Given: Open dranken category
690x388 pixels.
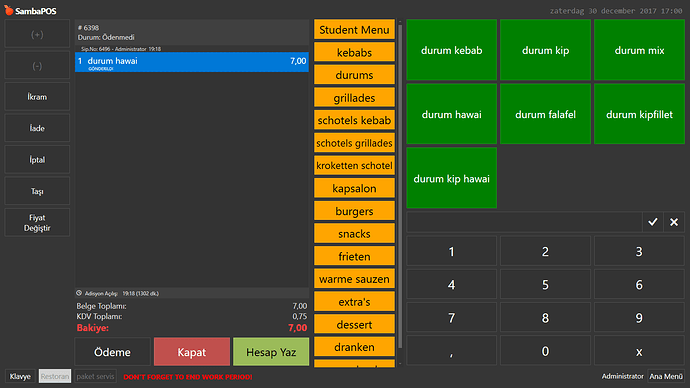Looking at the screenshot, I should [x=354, y=347].
